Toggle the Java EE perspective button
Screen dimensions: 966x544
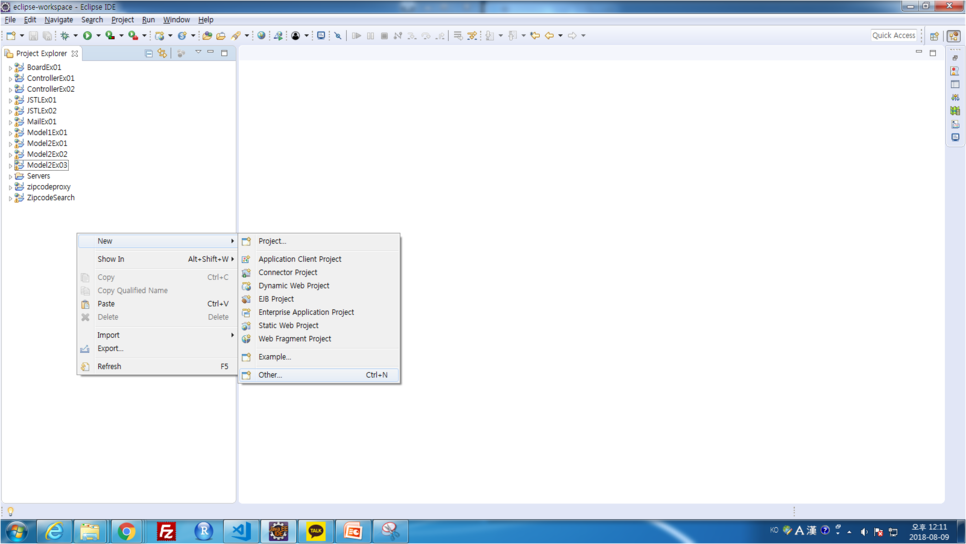pyautogui.click(x=954, y=36)
